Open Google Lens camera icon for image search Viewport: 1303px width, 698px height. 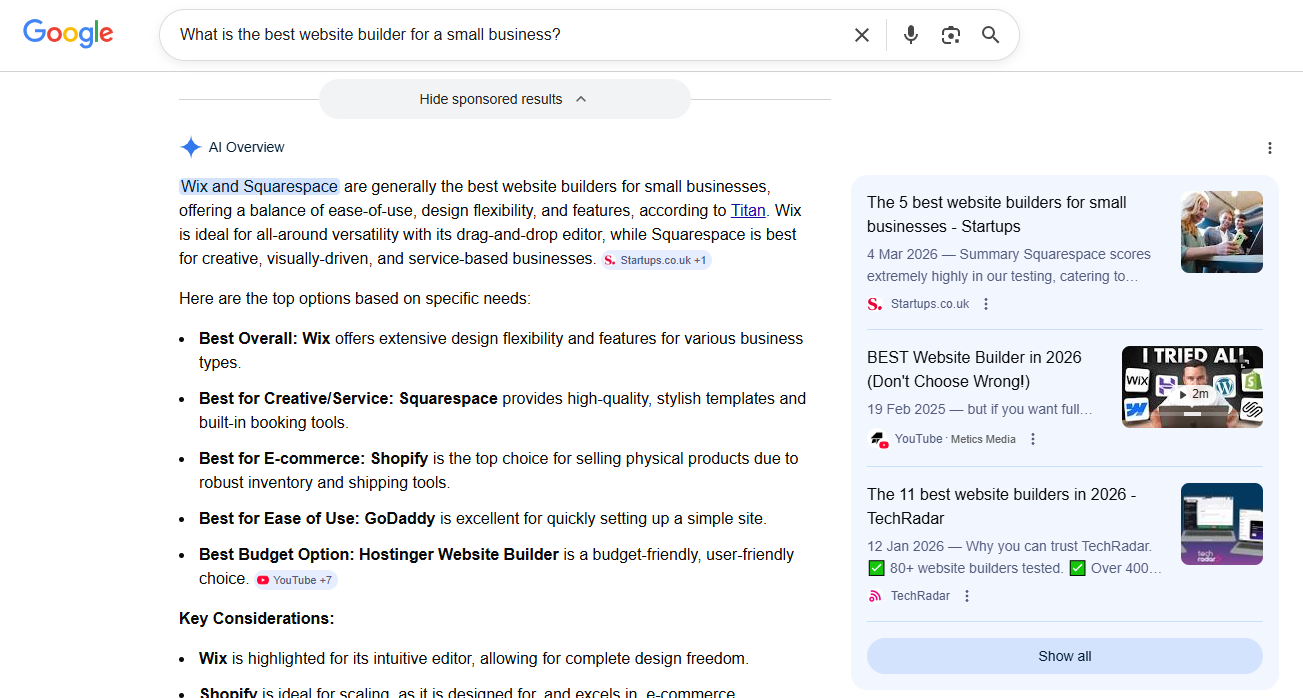950,34
